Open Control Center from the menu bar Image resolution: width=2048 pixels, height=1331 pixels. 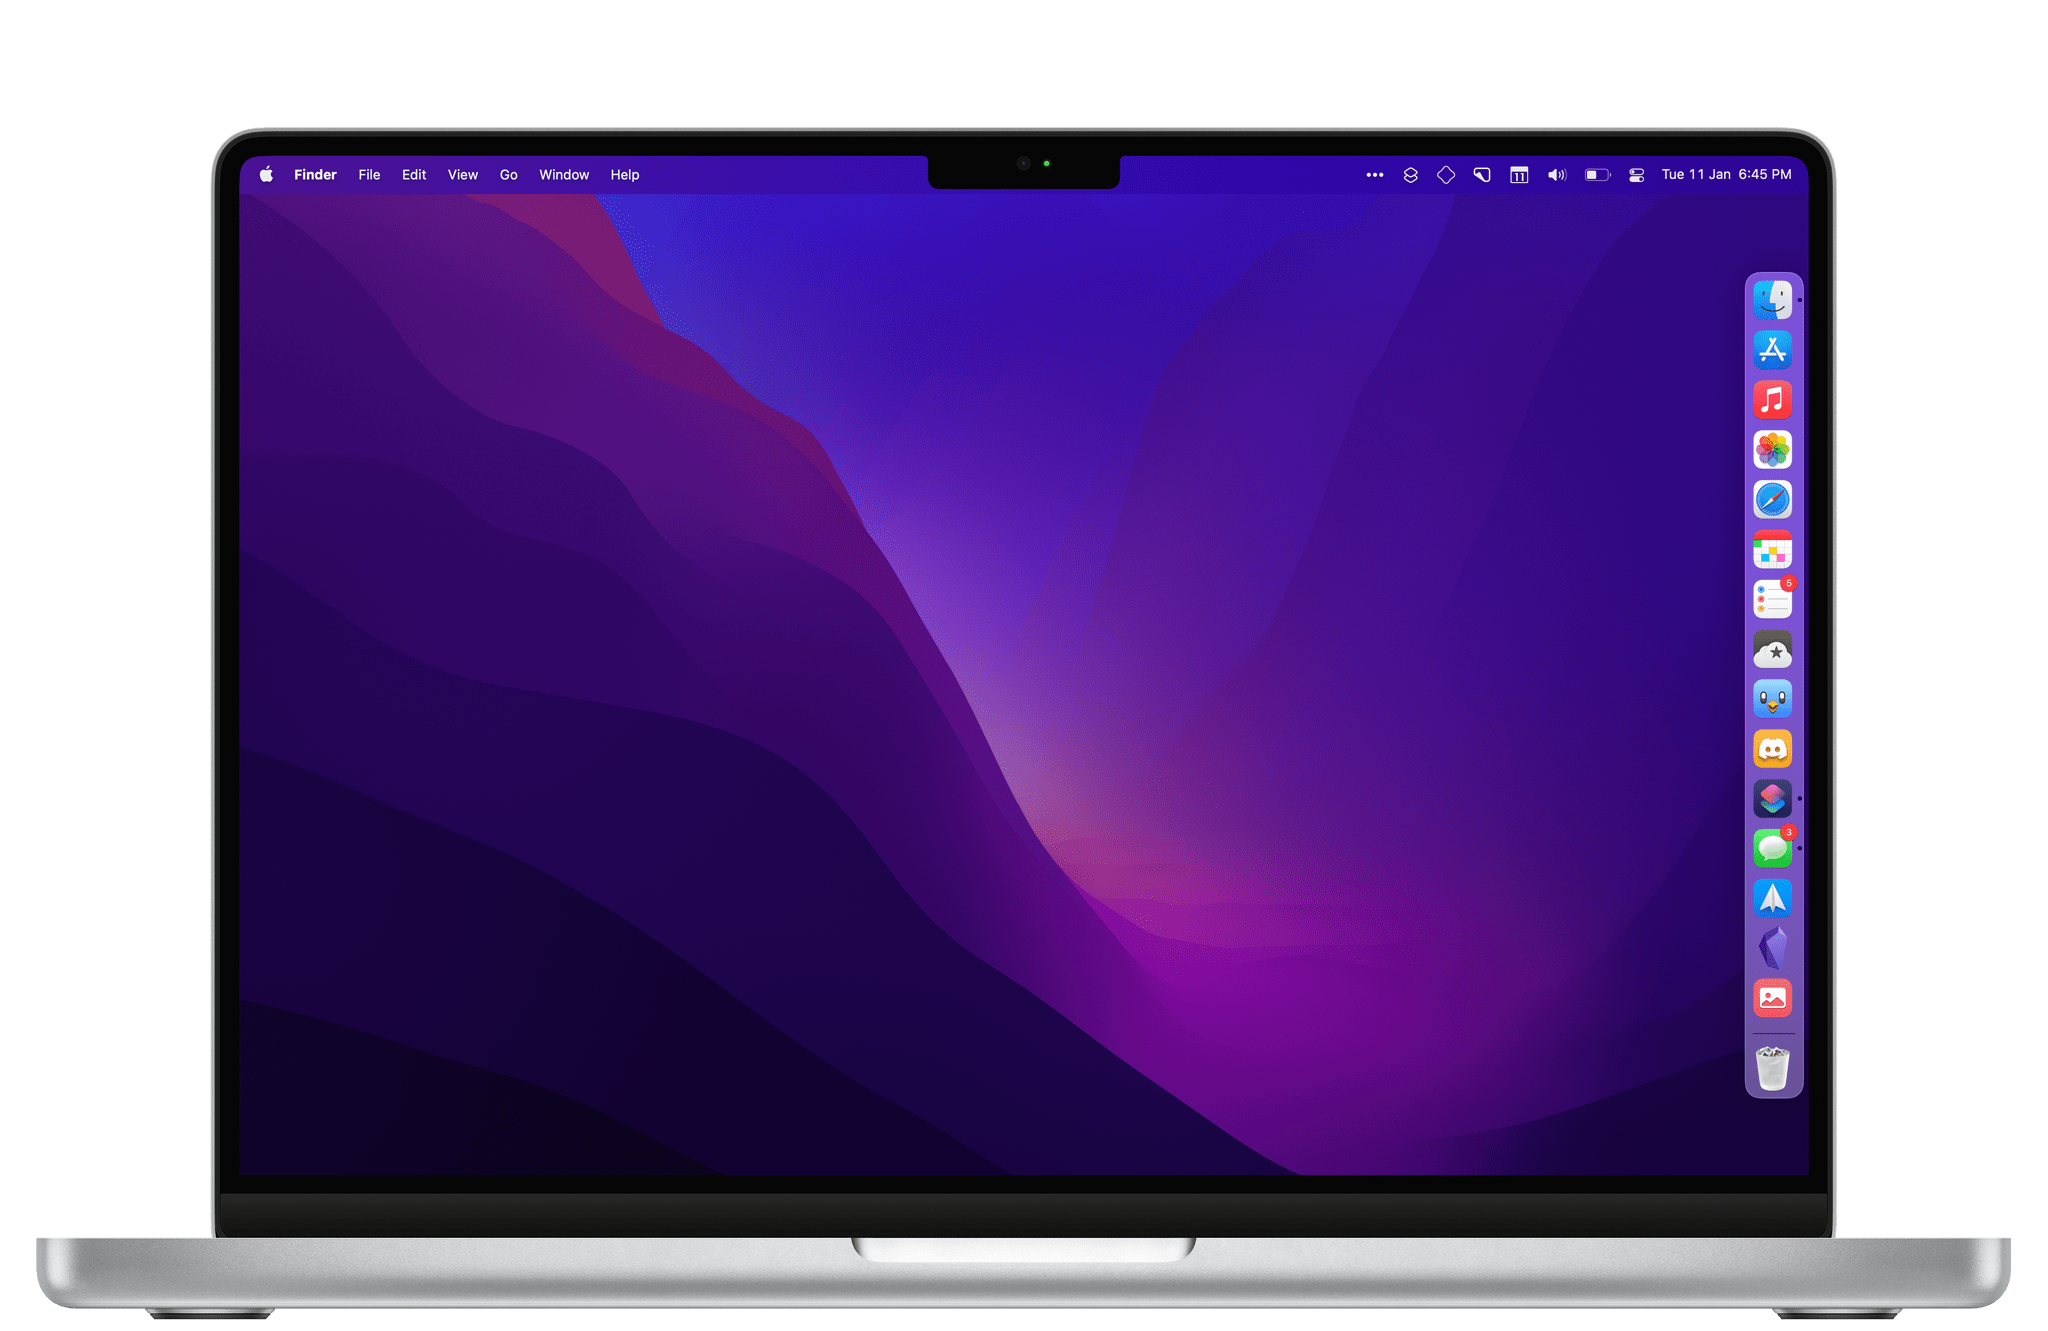click(x=1637, y=175)
